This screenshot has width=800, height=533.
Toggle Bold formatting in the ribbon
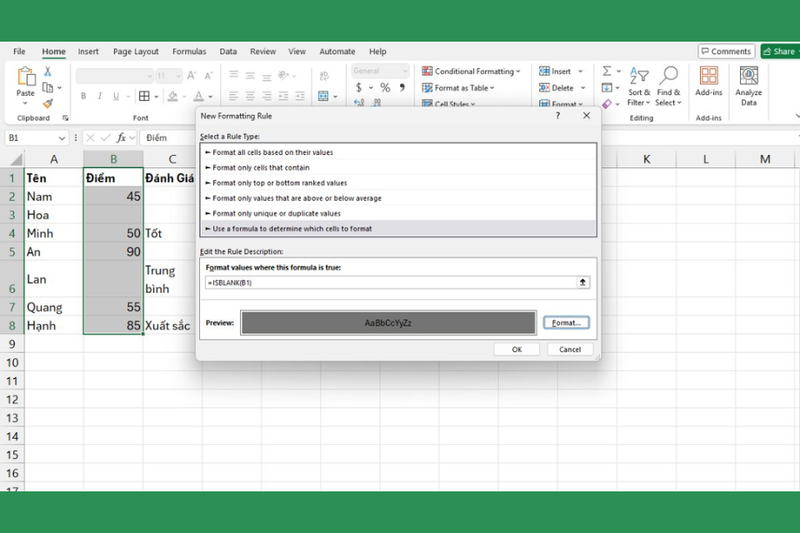tap(83, 96)
